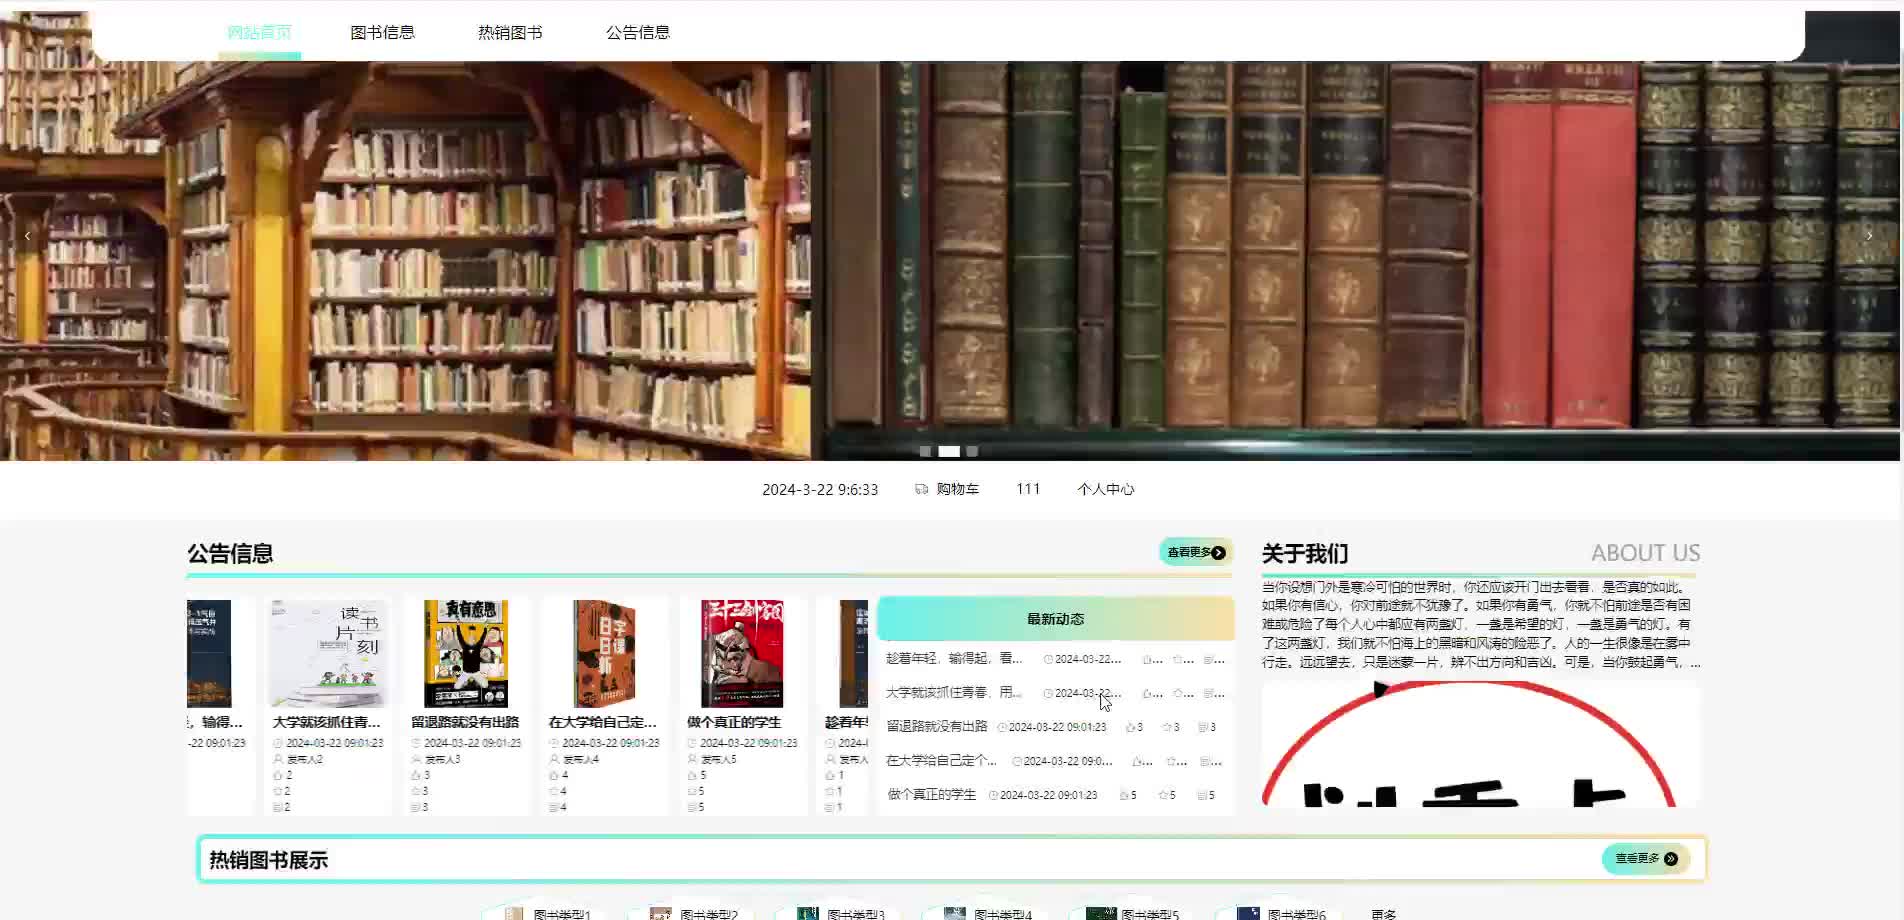Open the 网站首页 navigation tab
The height and width of the screenshot is (920, 1904).
pyautogui.click(x=259, y=33)
